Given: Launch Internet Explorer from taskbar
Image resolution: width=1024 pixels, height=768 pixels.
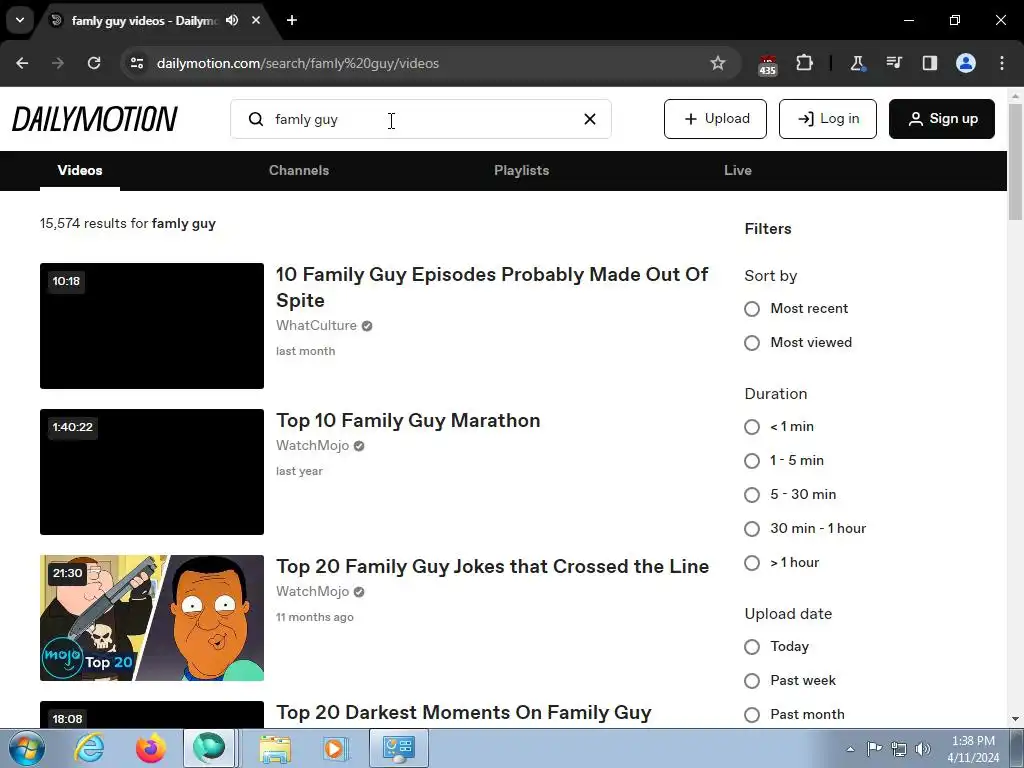Looking at the screenshot, I should (89, 748).
